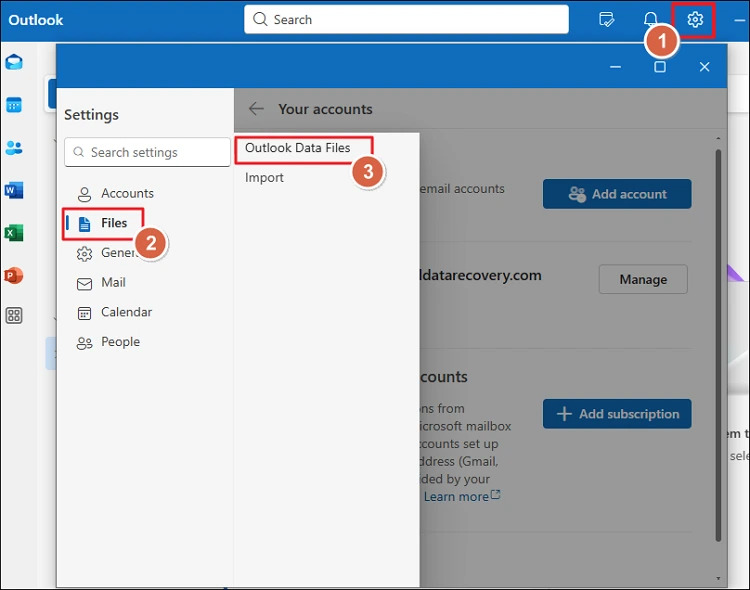This screenshot has width=750, height=590.
Task: Launch PowerPoint from the sidebar
Action: [14, 275]
